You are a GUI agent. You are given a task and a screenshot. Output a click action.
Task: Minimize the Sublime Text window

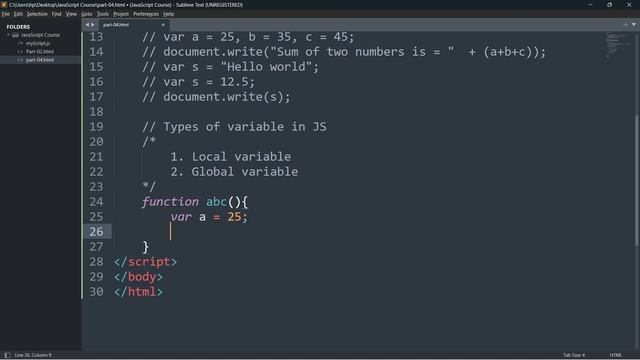click(590, 5)
